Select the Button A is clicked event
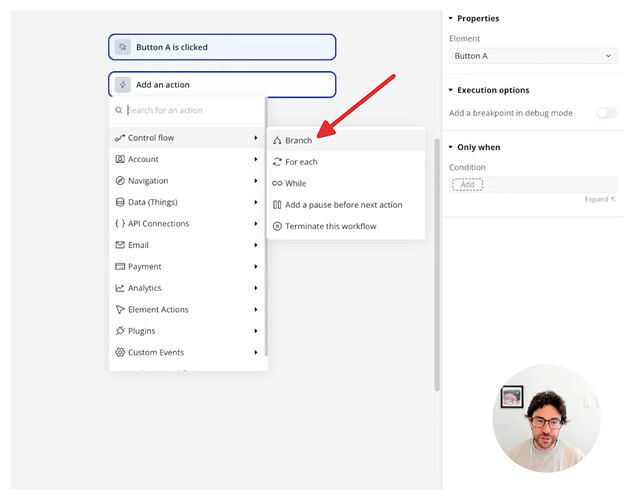 (x=222, y=47)
